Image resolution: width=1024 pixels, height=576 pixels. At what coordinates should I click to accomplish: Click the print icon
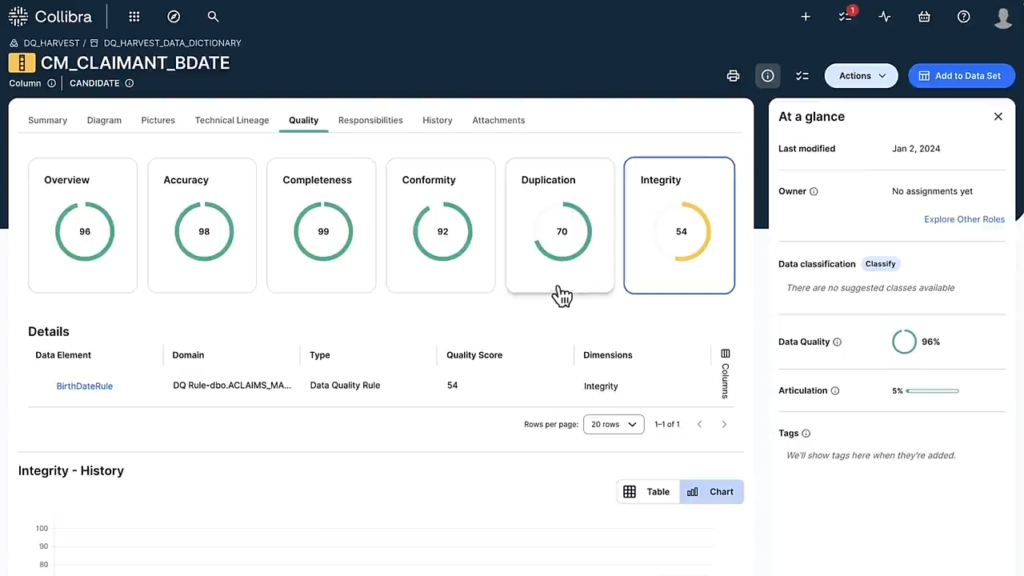pos(733,76)
